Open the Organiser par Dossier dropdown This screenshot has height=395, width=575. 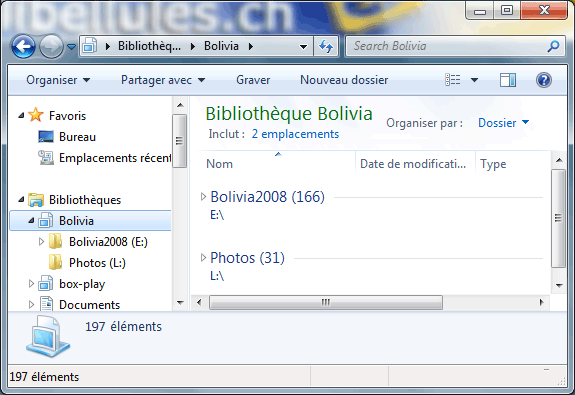point(503,122)
